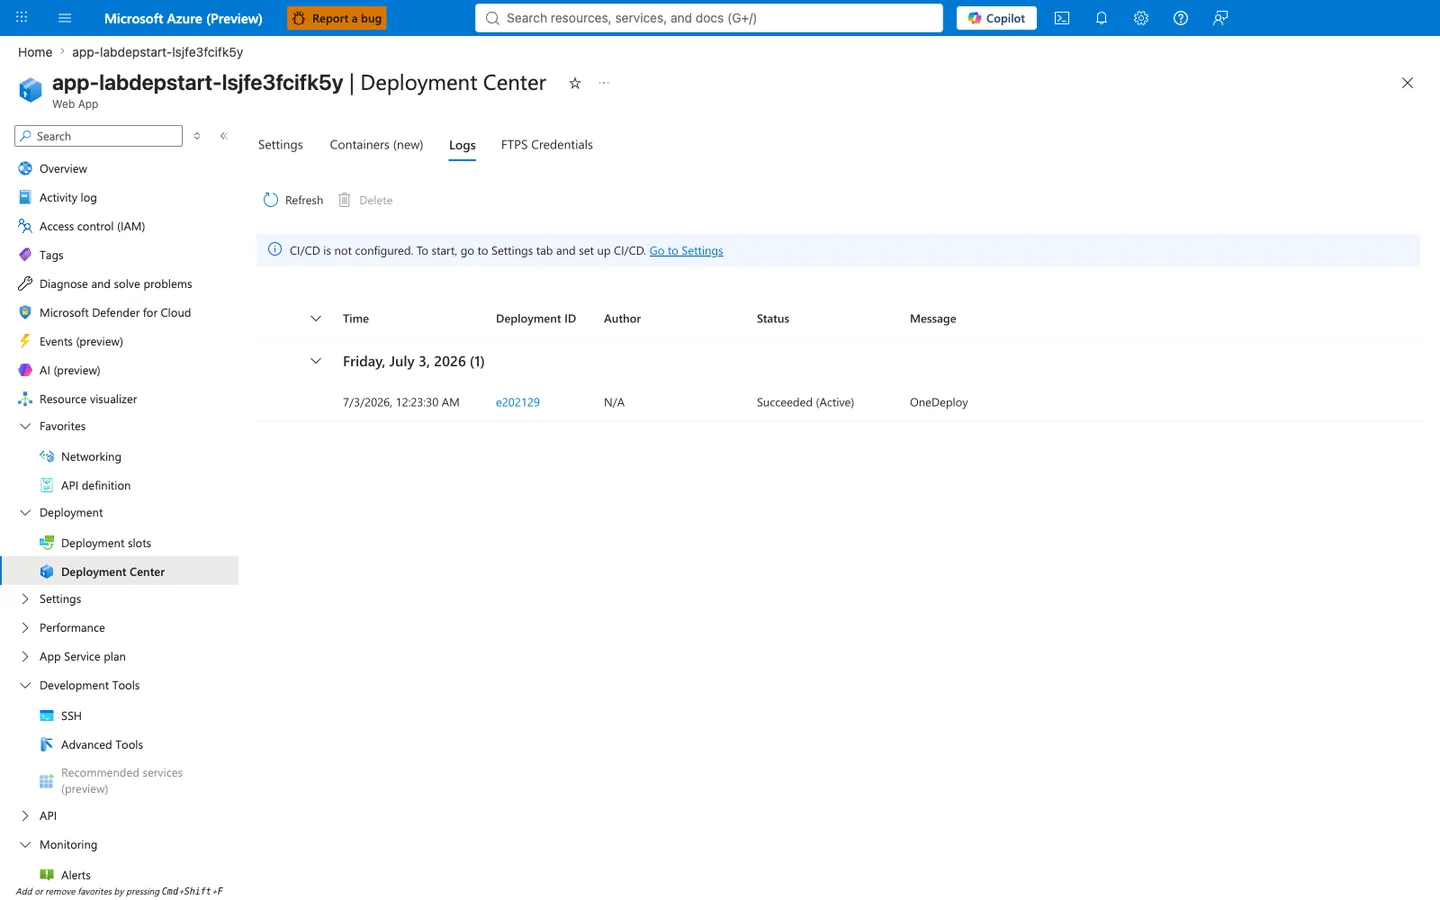Screen dimensions: 1440x900
Task: Collapse the Monitoring group
Action: click(25, 845)
